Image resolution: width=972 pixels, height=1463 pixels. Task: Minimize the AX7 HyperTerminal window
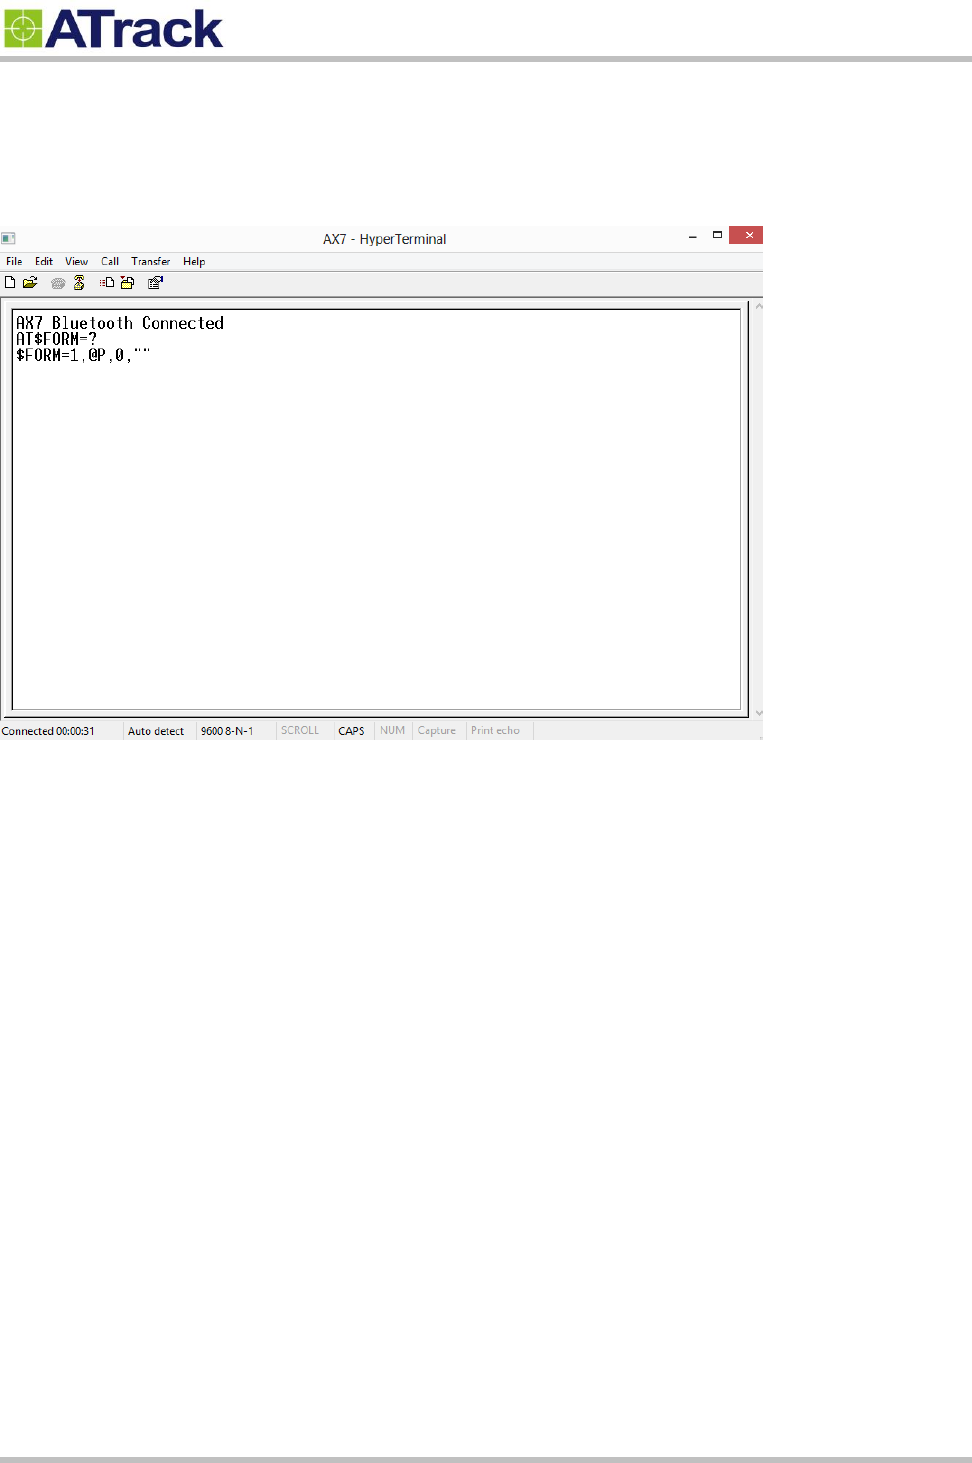693,236
